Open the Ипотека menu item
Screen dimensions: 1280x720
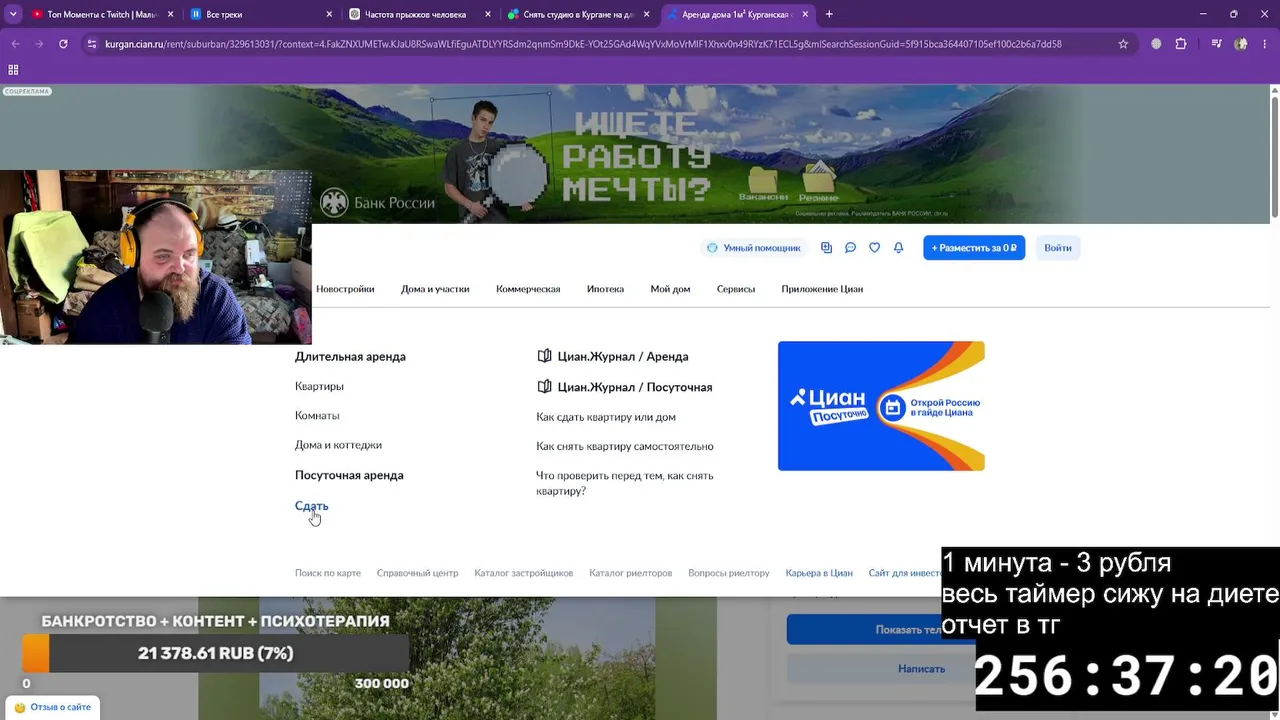click(605, 289)
